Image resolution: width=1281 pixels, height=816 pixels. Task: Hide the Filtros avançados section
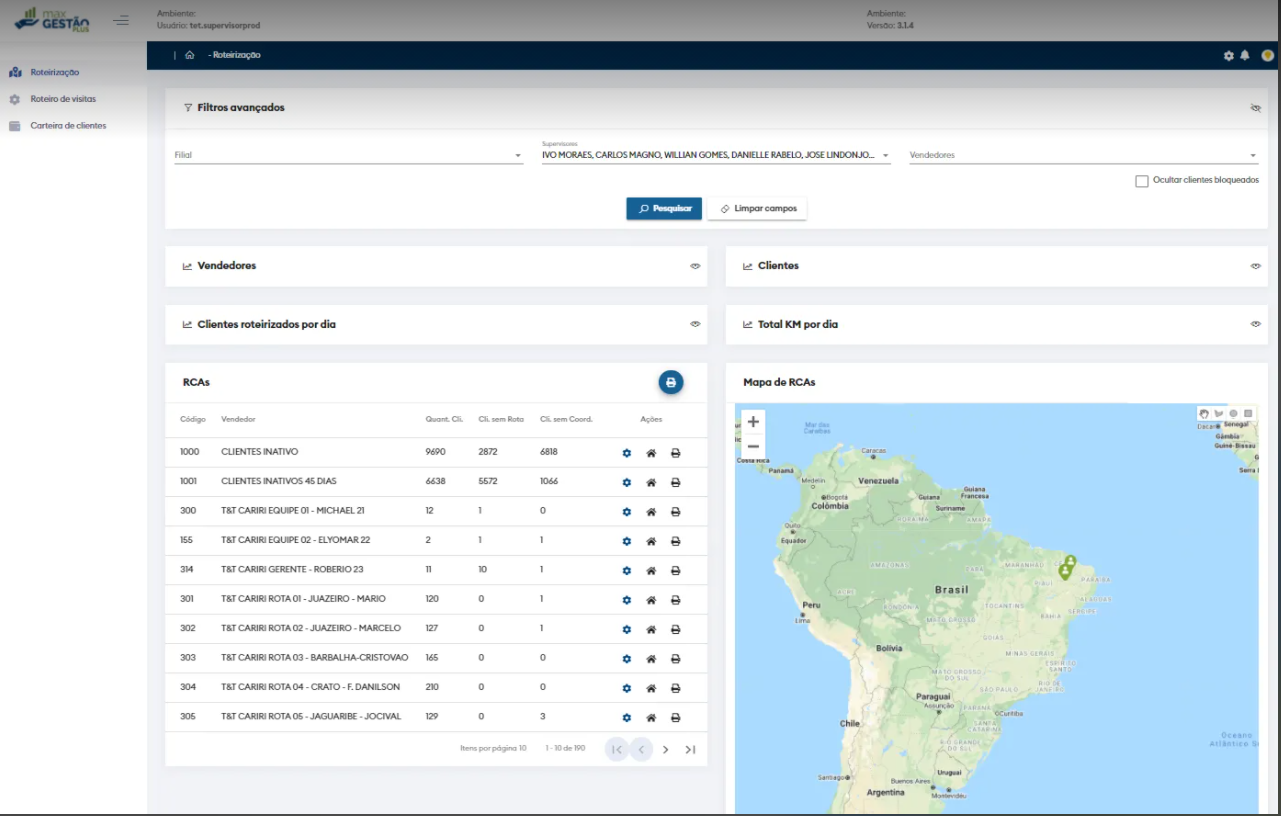coord(1256,108)
